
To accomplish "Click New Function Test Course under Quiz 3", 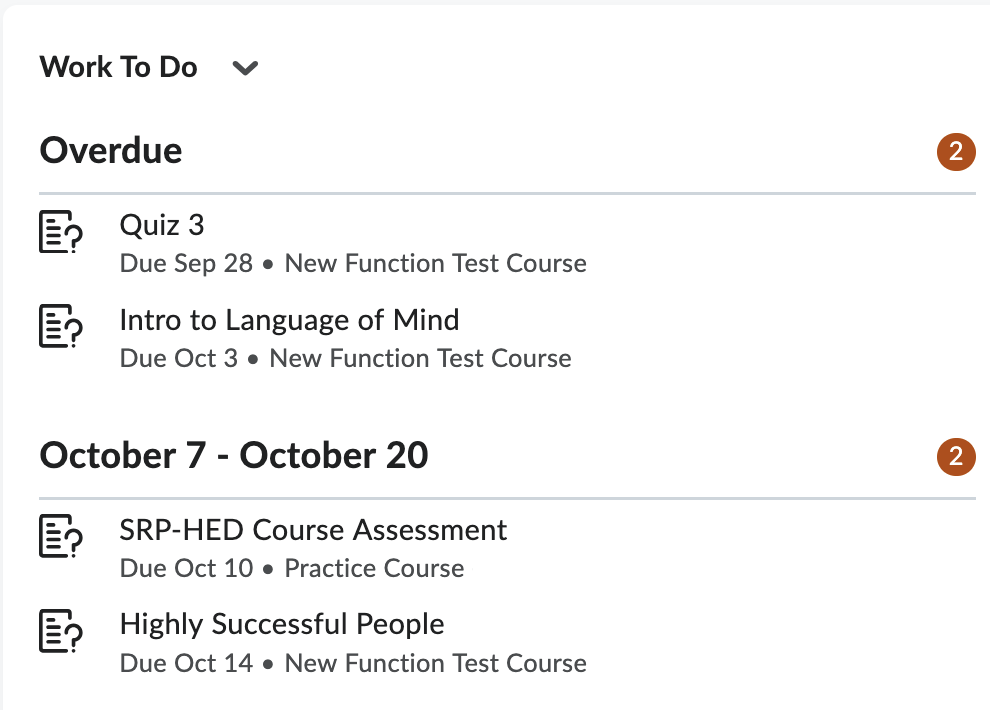I will (435, 264).
